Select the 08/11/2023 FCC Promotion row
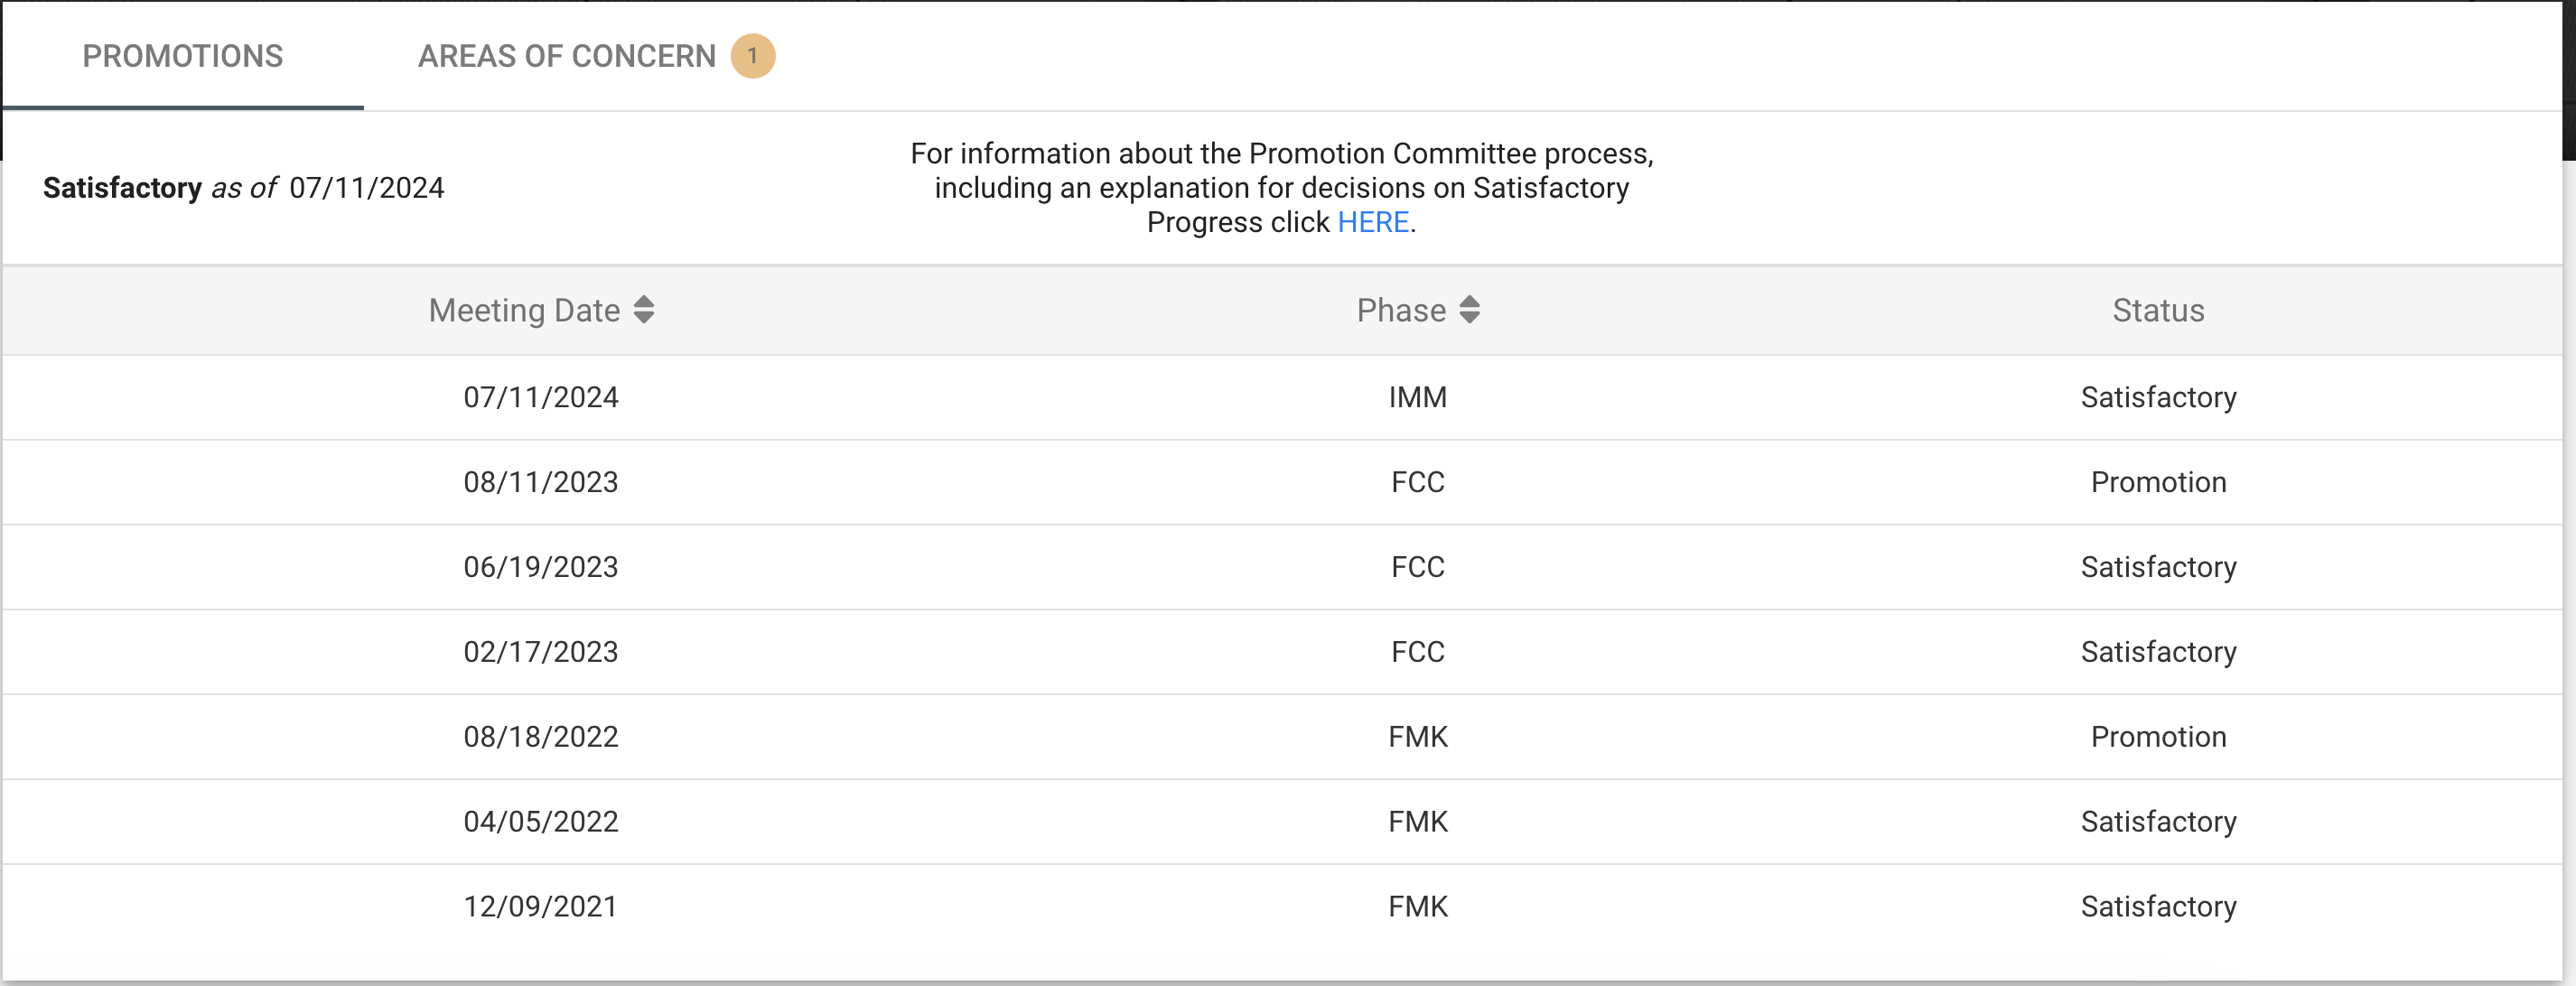2576x986 pixels. pyautogui.click(x=1282, y=482)
